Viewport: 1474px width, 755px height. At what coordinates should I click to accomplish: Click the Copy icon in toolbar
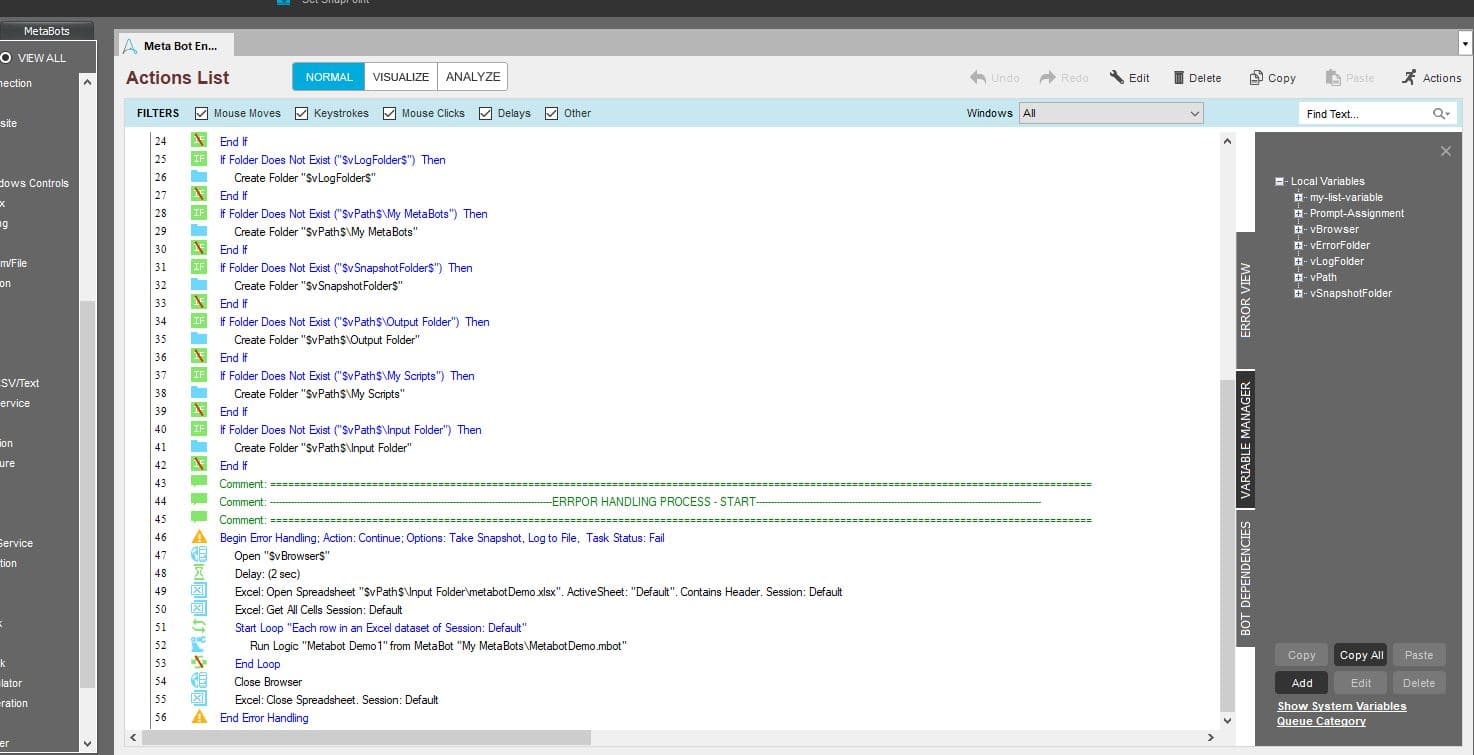click(x=1256, y=77)
